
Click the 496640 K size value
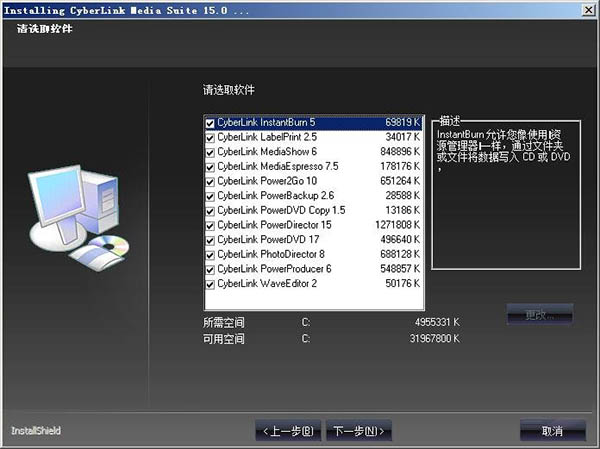400,240
